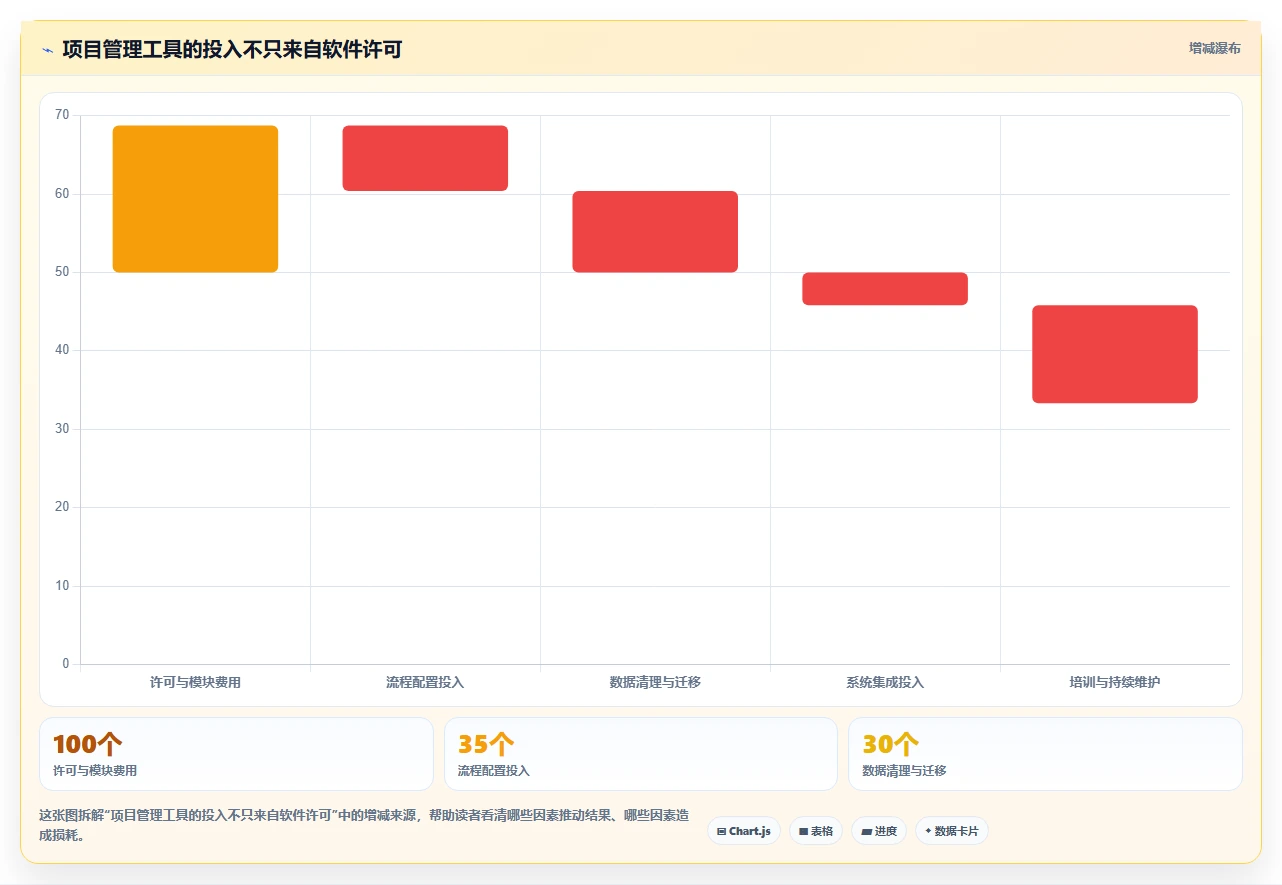Click y-axis value 20
Viewport: 1282px width, 885px height.
tap(63, 507)
